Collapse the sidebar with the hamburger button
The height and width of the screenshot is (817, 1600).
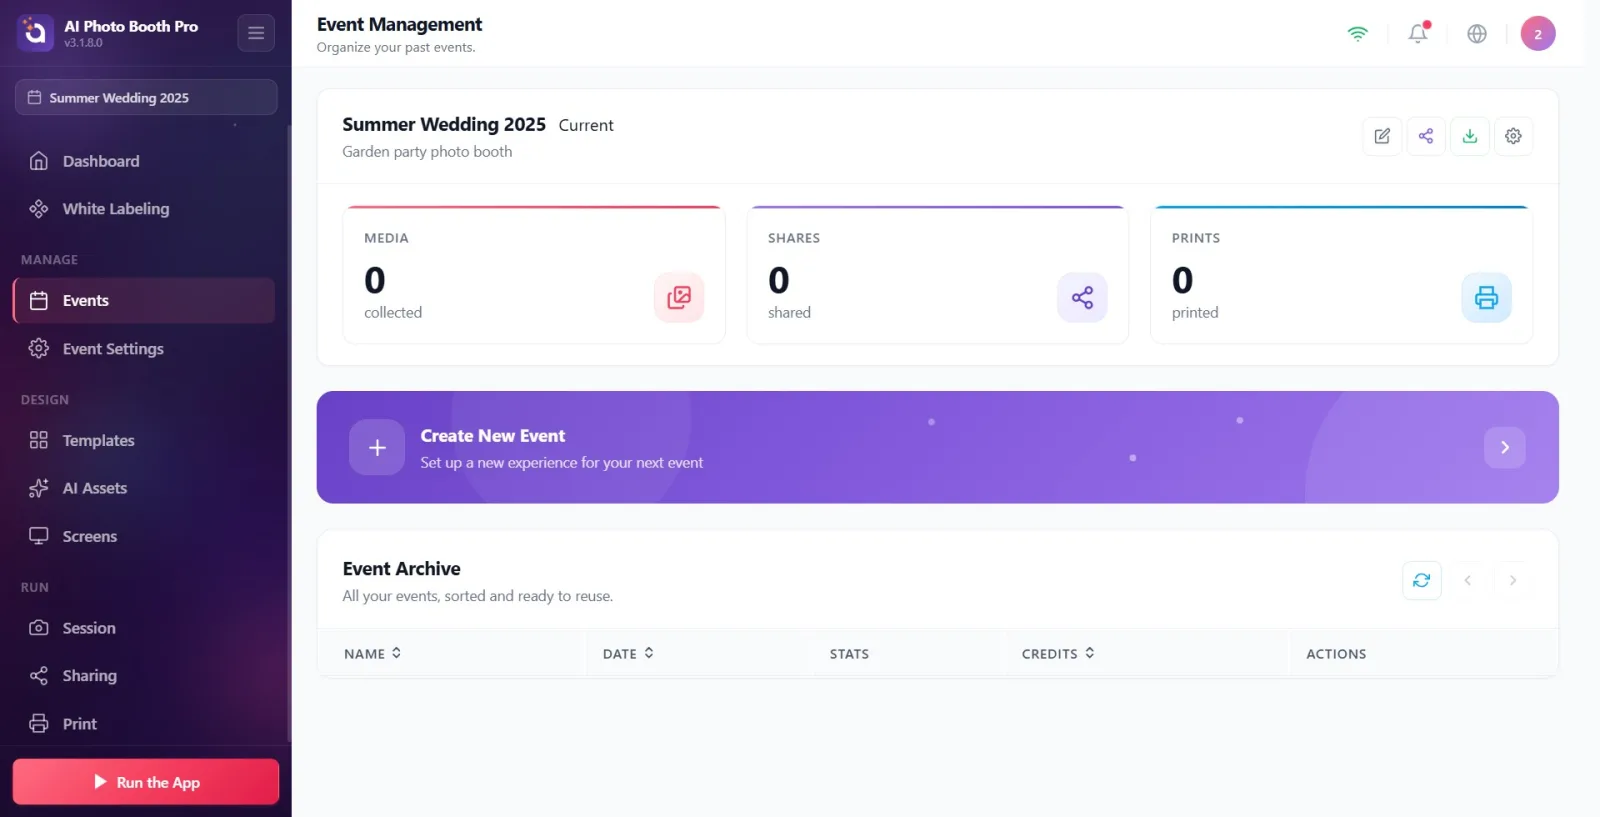pyautogui.click(x=256, y=33)
